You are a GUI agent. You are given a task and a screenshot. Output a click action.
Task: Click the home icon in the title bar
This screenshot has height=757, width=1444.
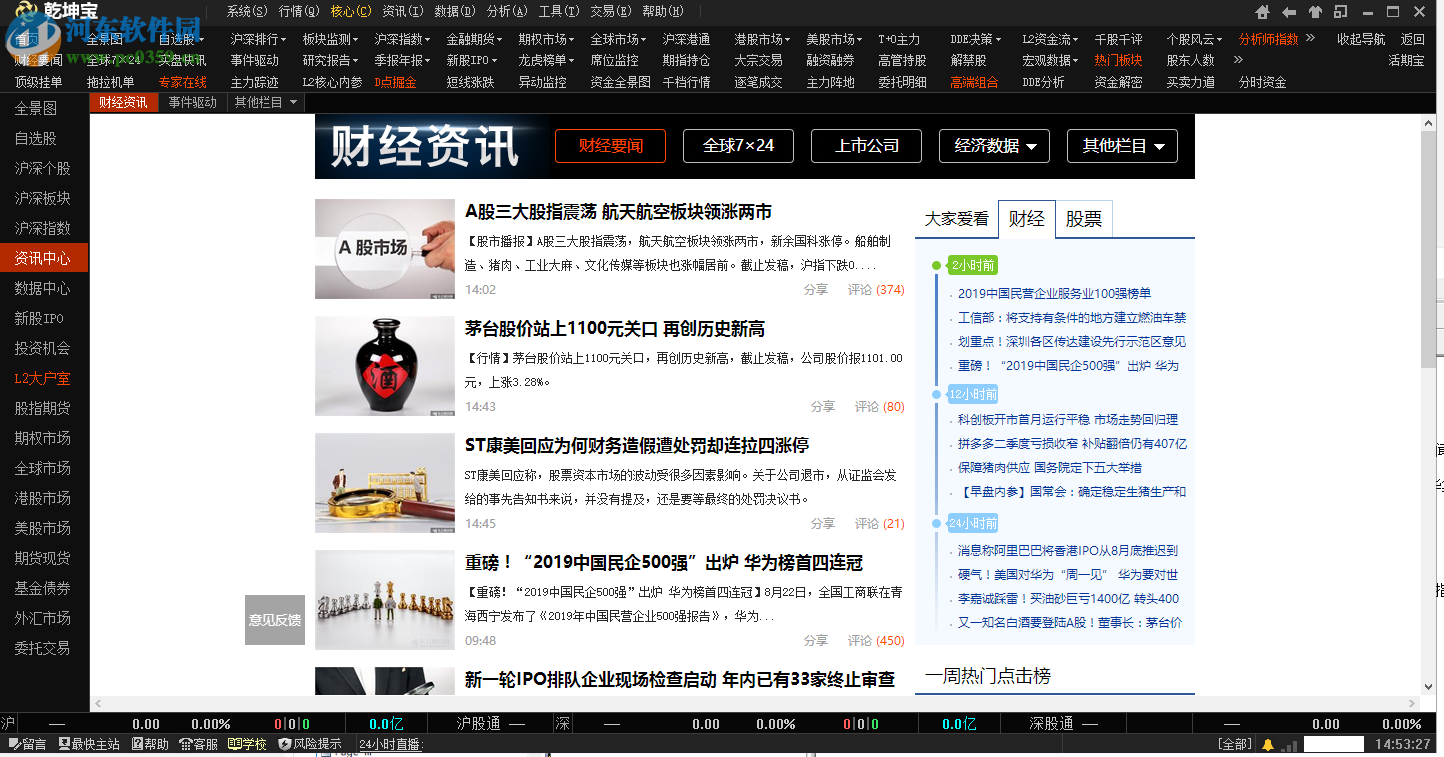pyautogui.click(x=1263, y=12)
